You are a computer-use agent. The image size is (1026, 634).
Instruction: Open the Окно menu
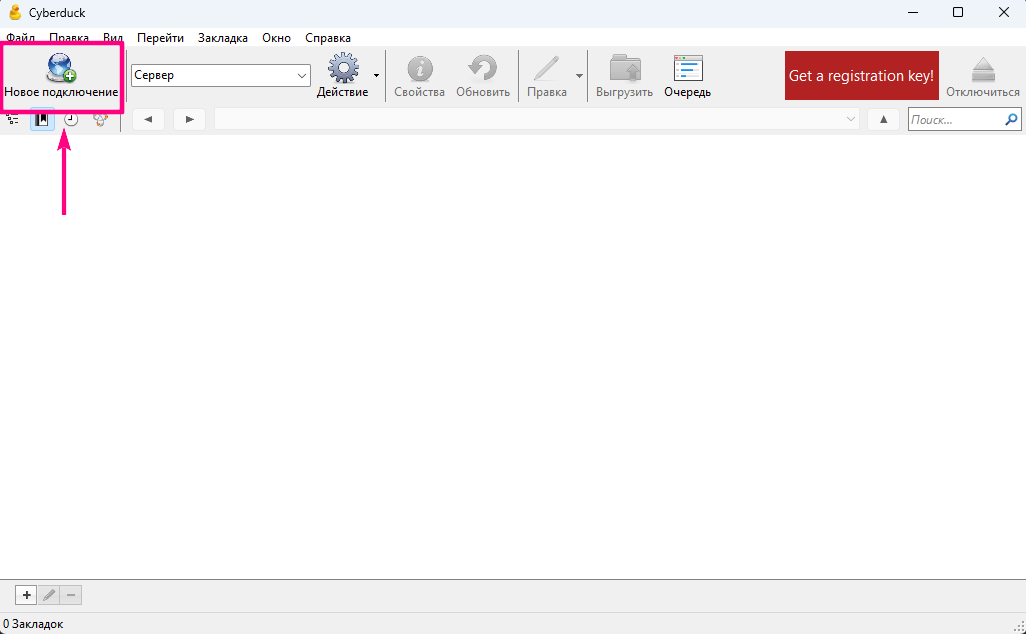pos(276,38)
